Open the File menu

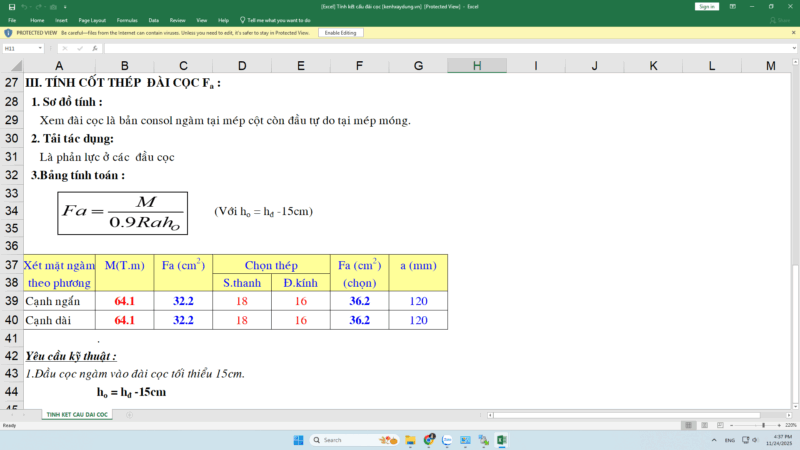click(x=10, y=19)
